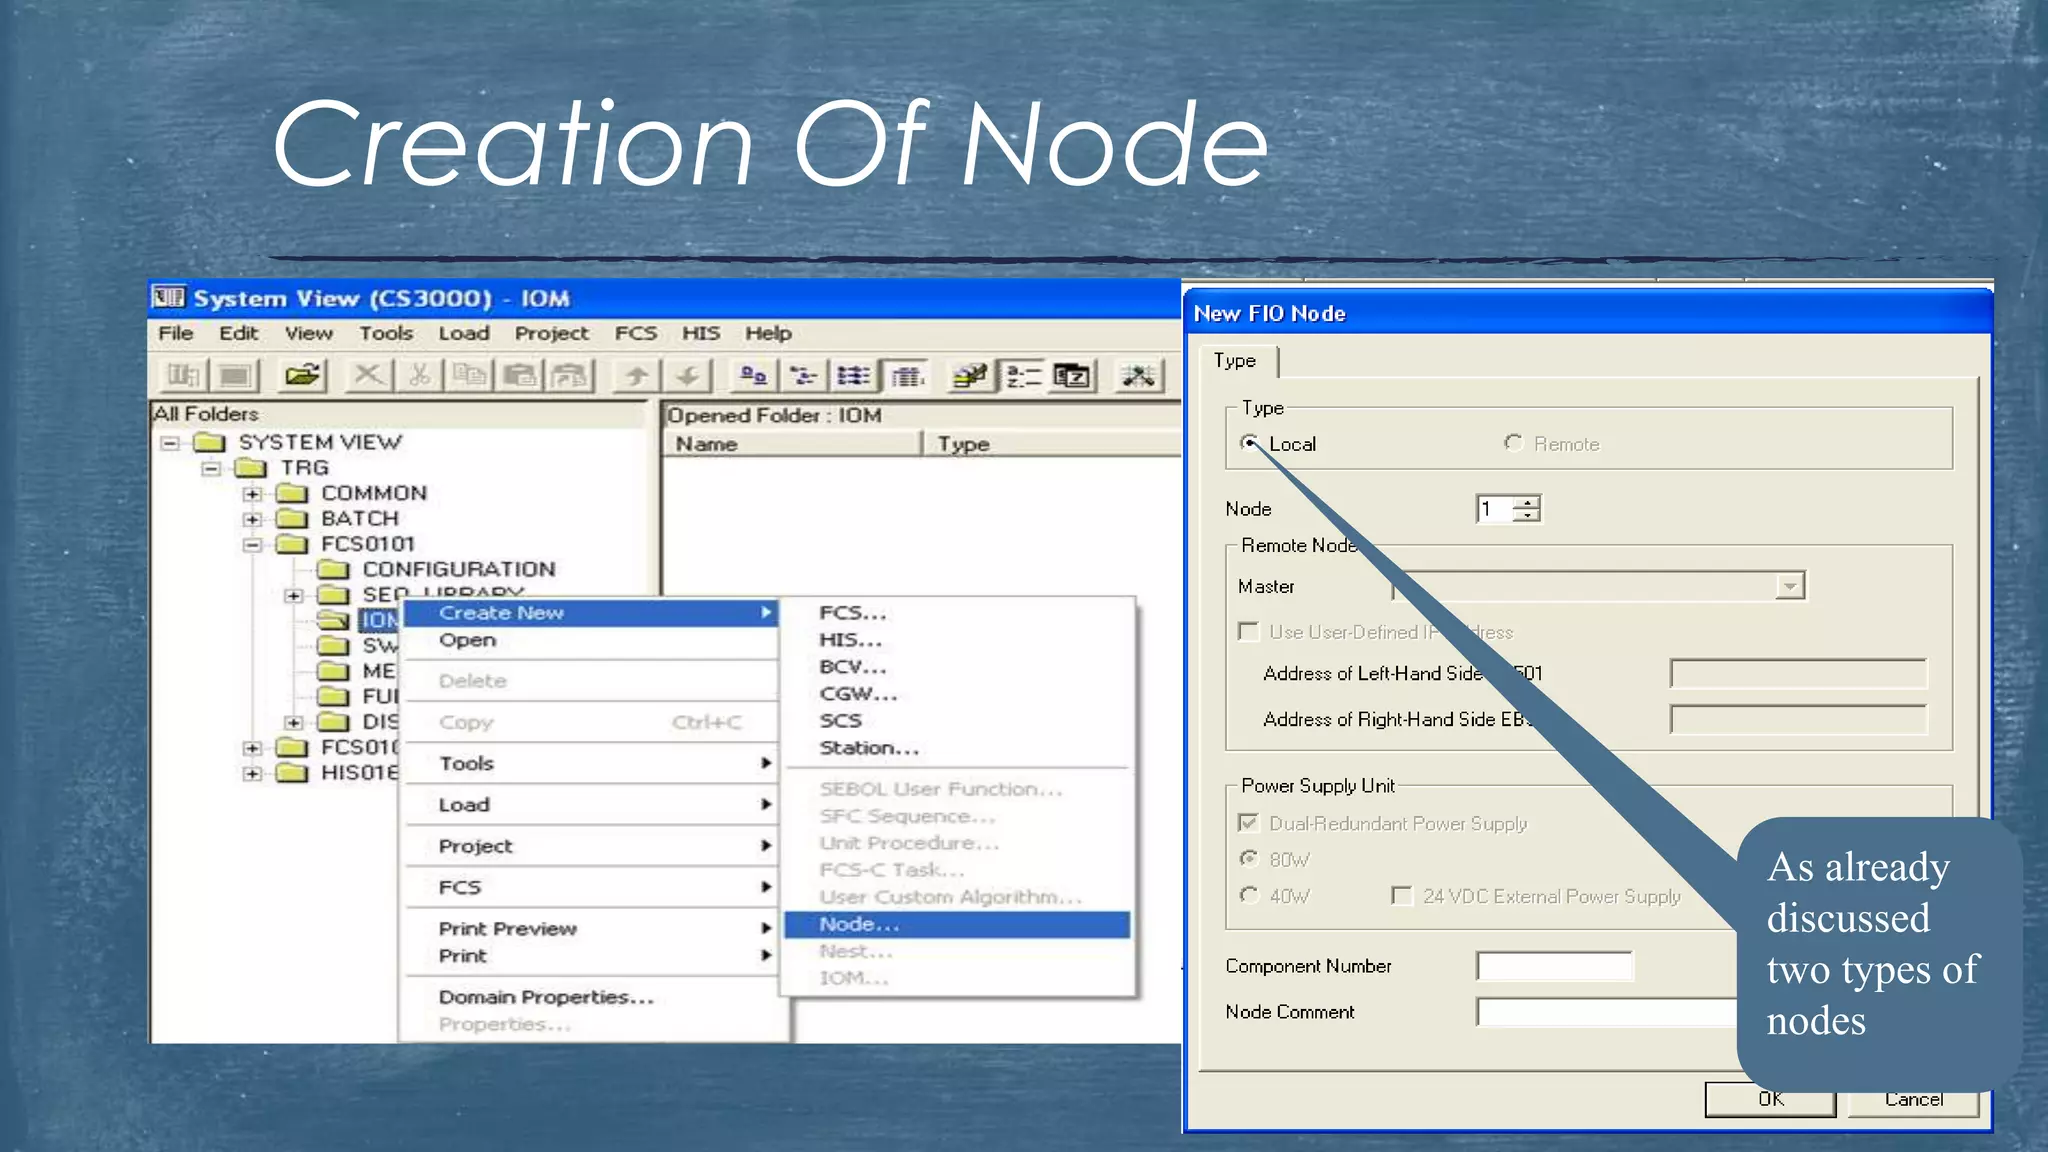Click the delete X toolbar icon
Image resolution: width=2048 pixels, height=1152 pixels.
tap(367, 376)
